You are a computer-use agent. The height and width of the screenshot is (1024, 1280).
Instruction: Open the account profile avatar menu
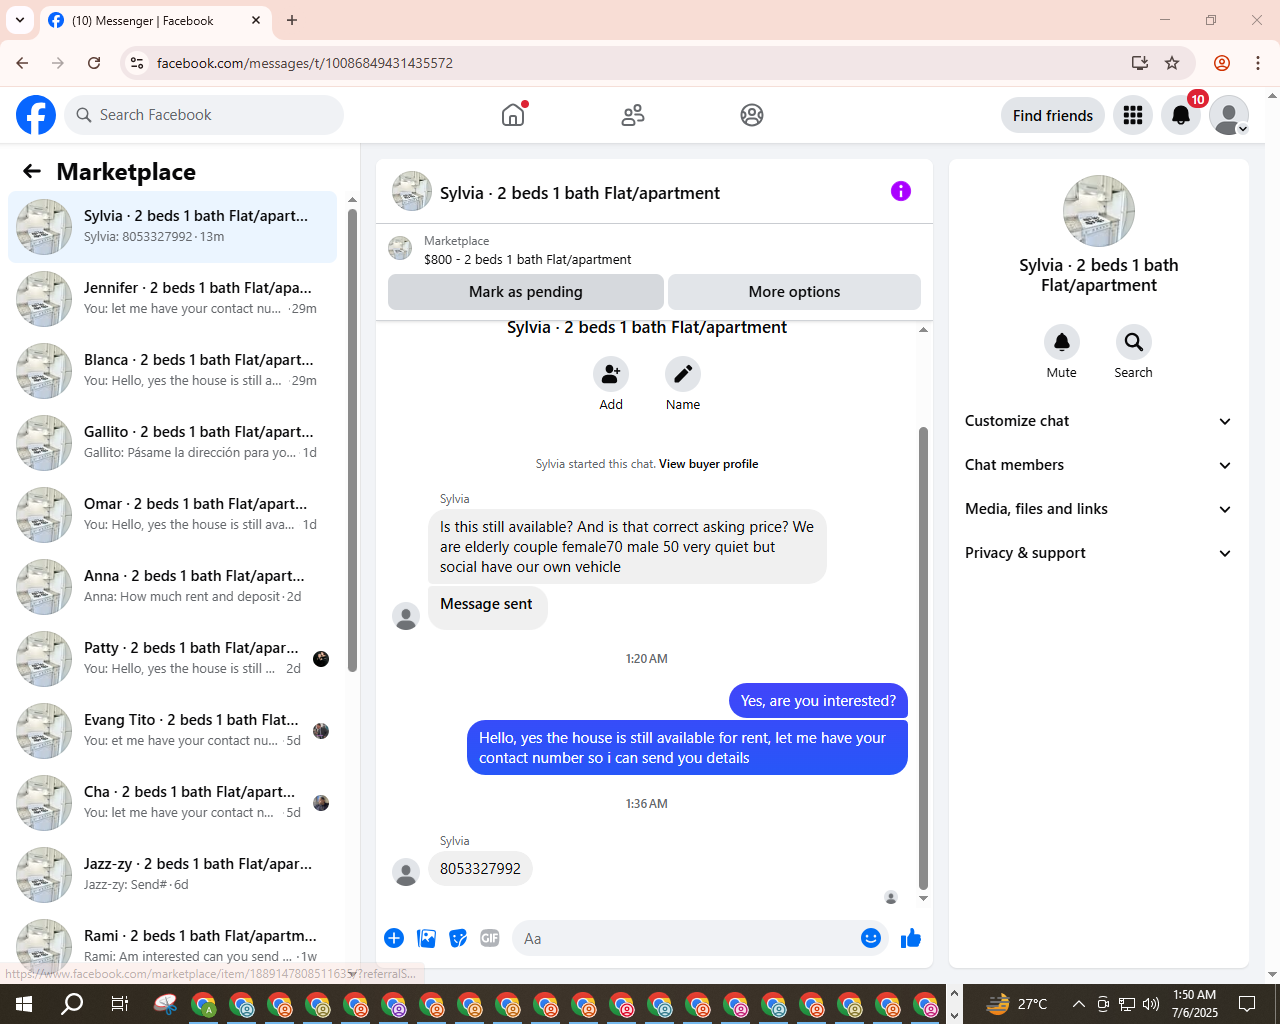pos(1229,115)
